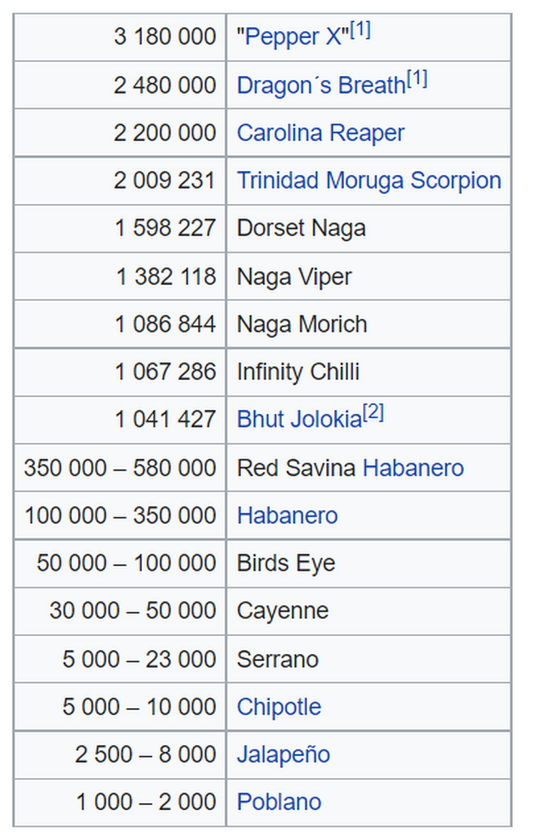Select the Infinity Chilli cell
This screenshot has width=544, height=840.
pos(369,372)
